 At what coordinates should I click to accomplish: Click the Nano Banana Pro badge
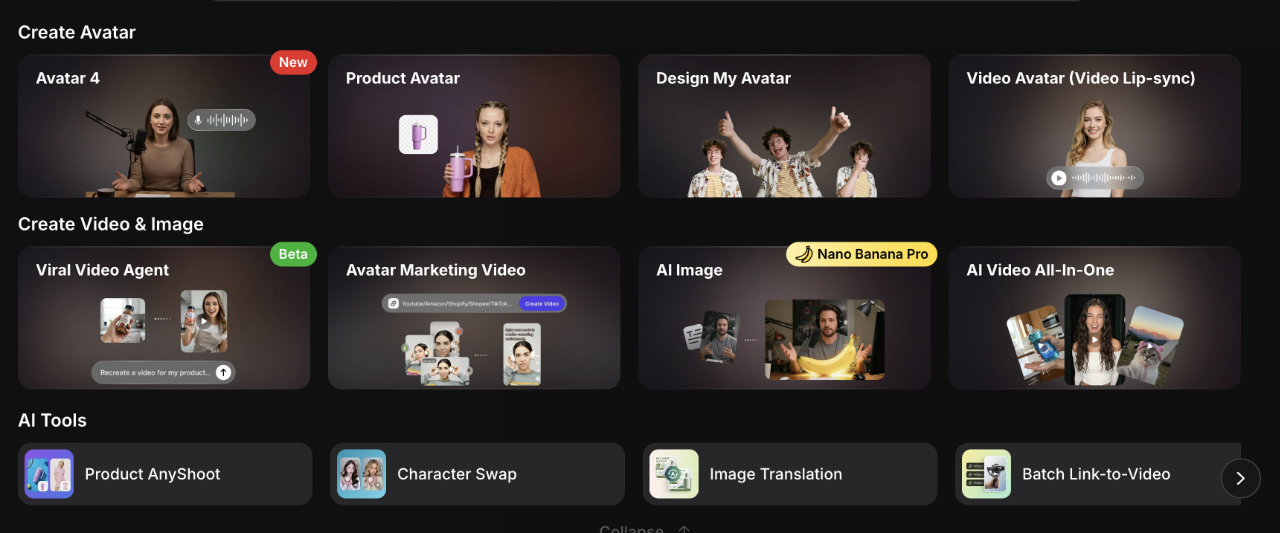861,254
